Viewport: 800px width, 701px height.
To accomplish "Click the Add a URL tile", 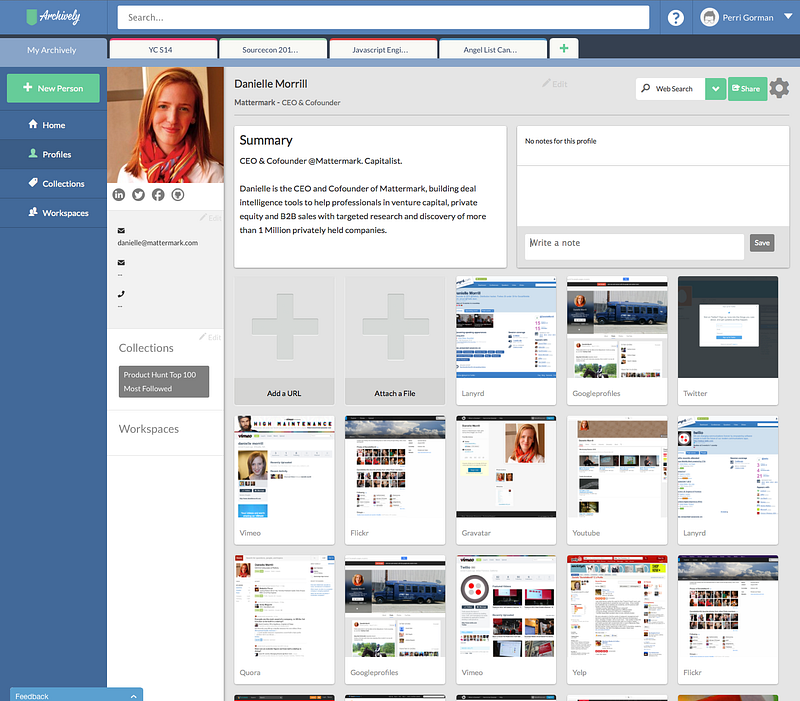I will click(284, 340).
